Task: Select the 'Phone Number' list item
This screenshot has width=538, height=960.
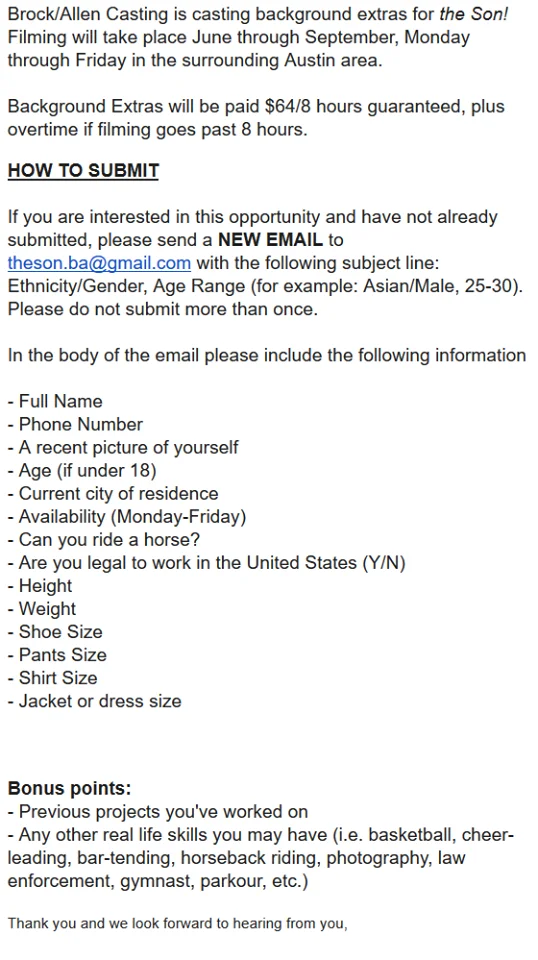Action: pos(75,424)
